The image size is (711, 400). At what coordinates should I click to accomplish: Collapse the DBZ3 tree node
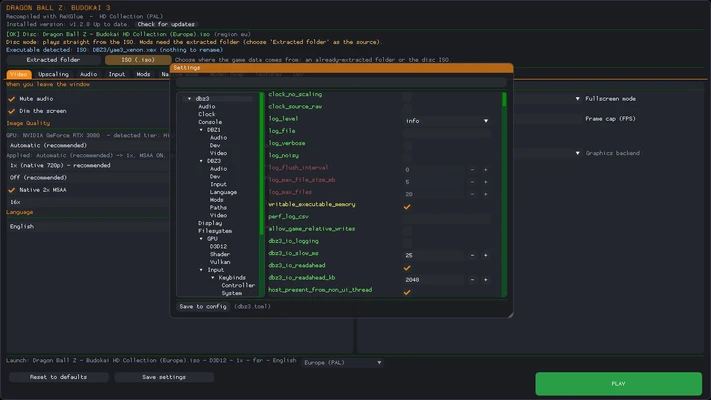click(201, 161)
